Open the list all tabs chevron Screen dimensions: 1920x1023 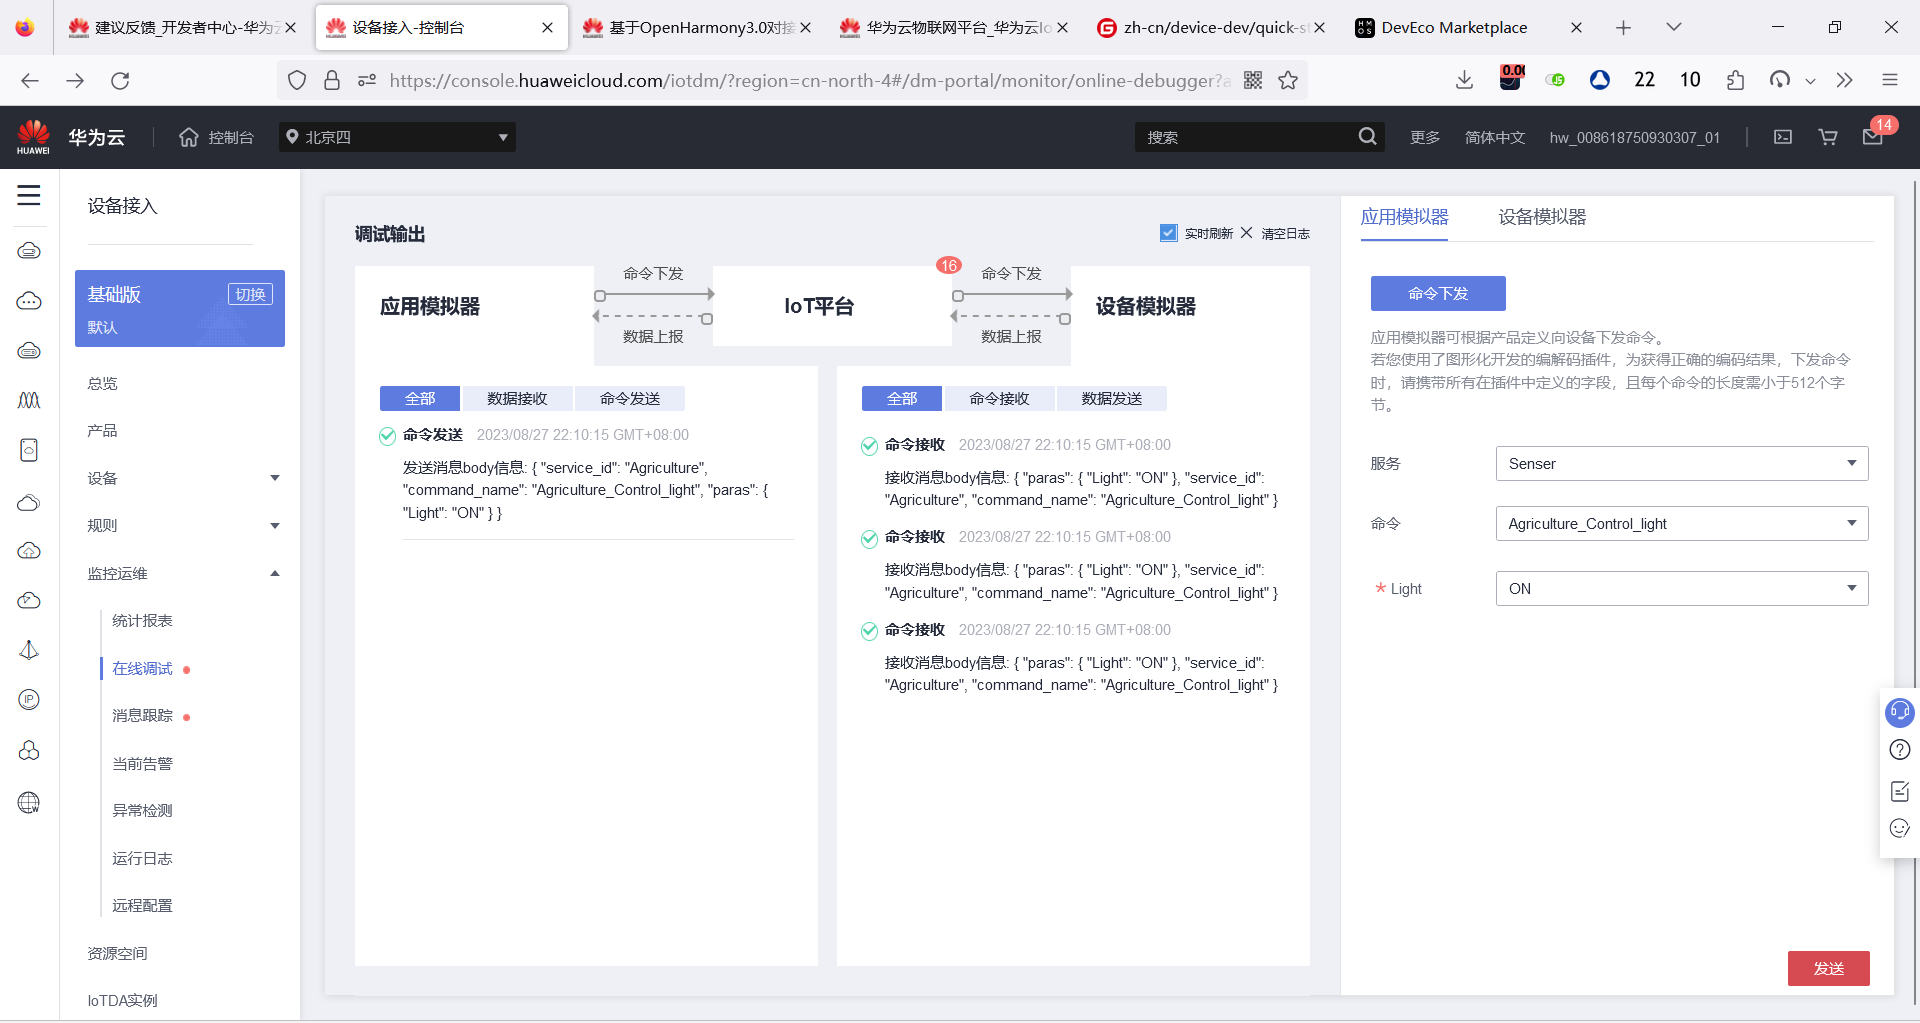(x=1673, y=28)
